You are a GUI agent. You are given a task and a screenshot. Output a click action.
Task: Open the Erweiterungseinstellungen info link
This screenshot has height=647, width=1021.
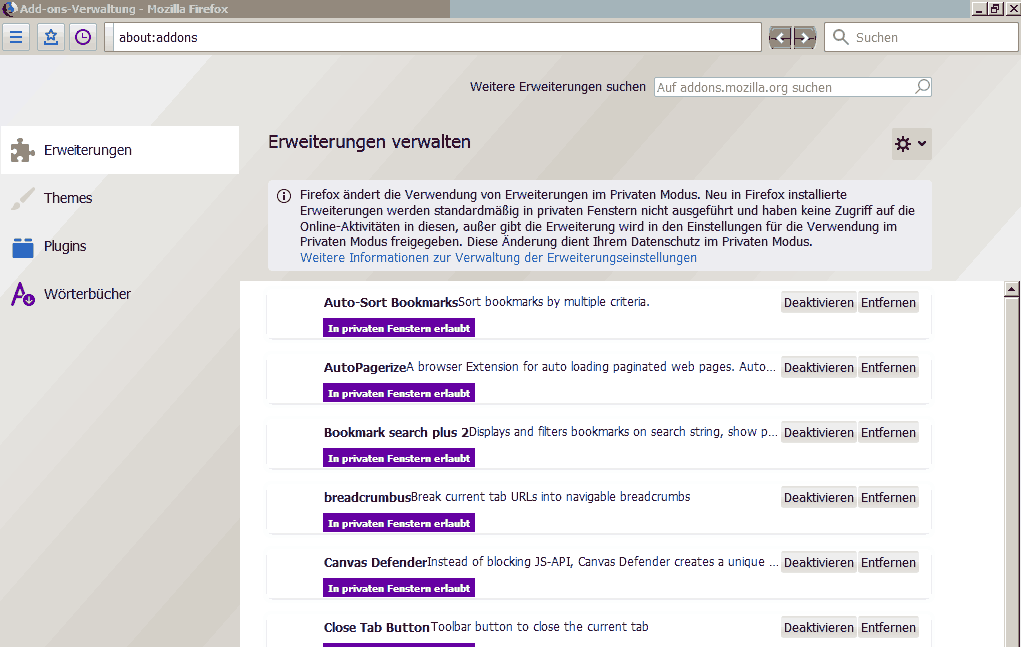[x=498, y=258]
